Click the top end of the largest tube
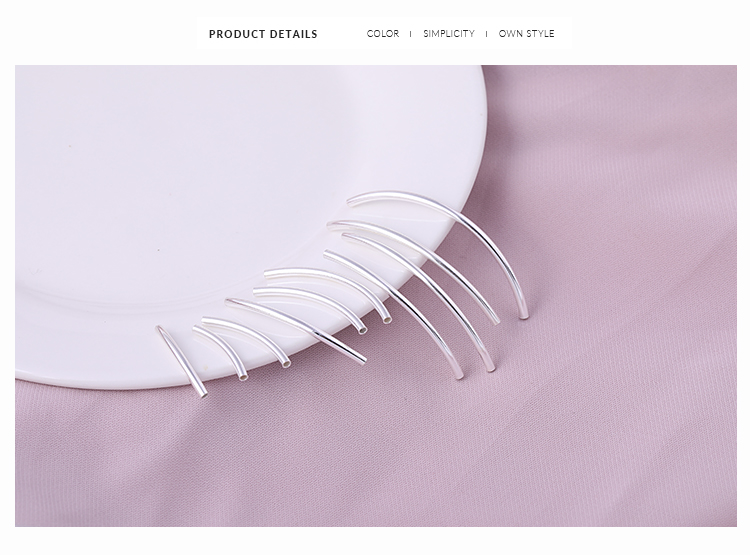Image resolution: width=750 pixels, height=555 pixels. tap(350, 201)
